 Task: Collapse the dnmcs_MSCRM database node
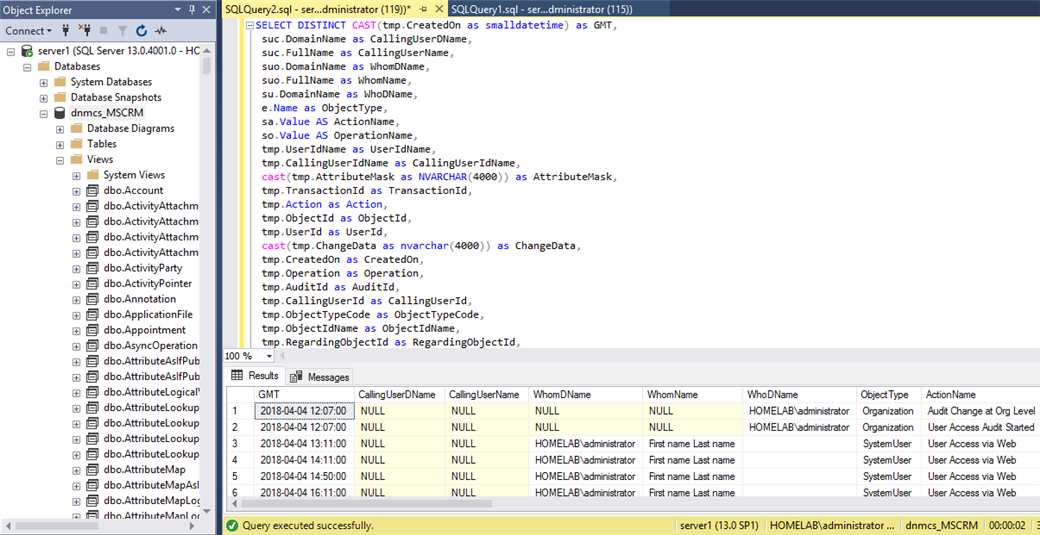(44, 113)
